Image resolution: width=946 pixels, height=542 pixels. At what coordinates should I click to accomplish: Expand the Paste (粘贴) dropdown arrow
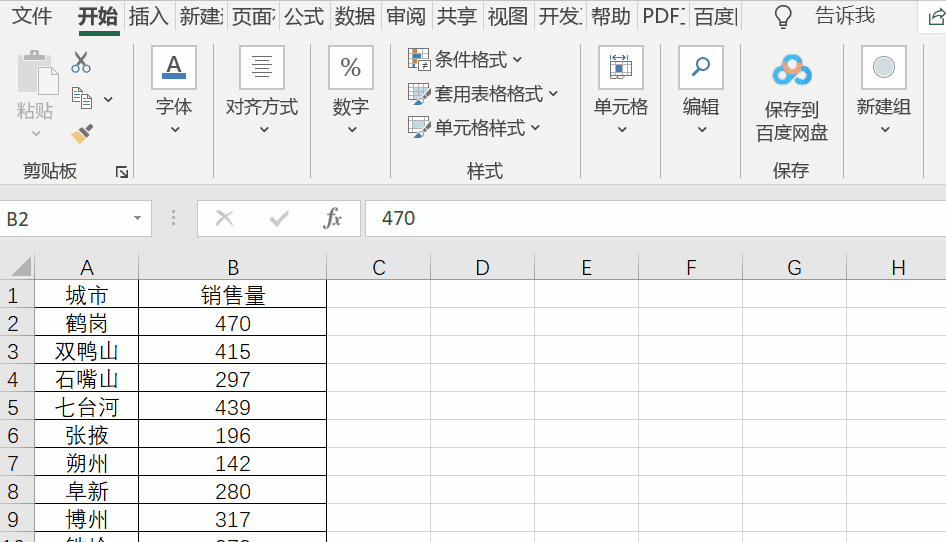click(x=36, y=134)
